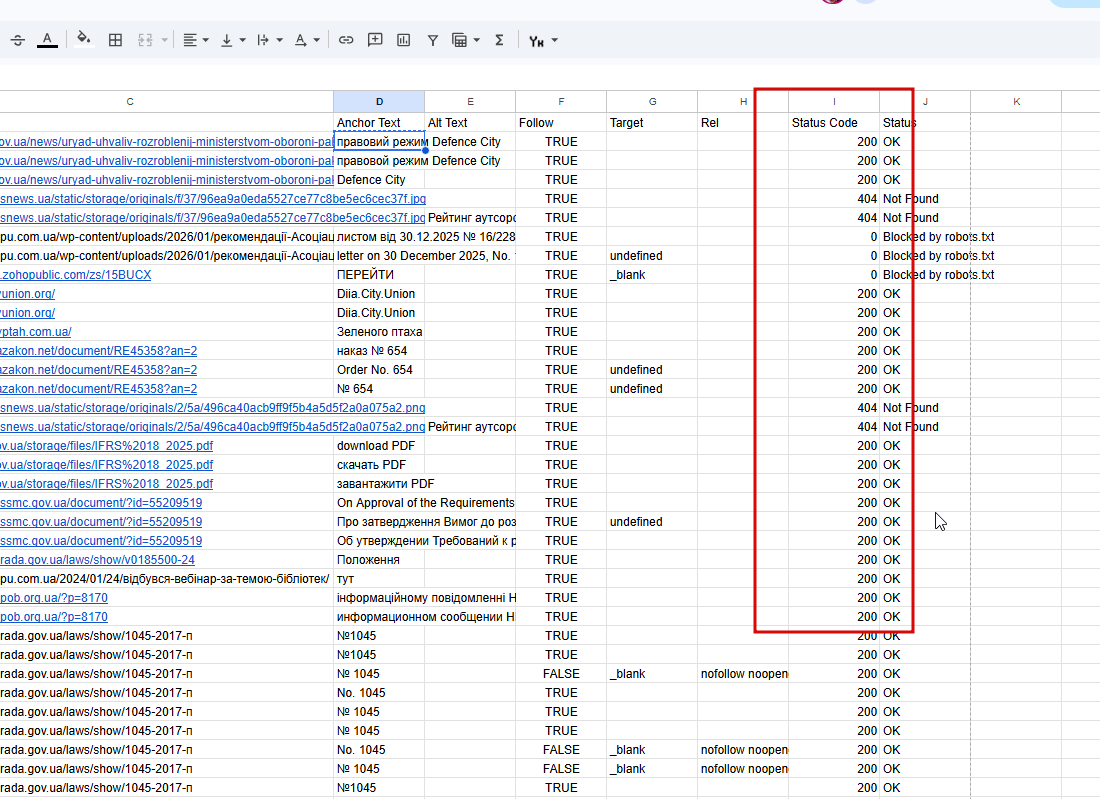Create a filter with the funnel icon
Screen dimensions: 1100x799
(433, 40)
